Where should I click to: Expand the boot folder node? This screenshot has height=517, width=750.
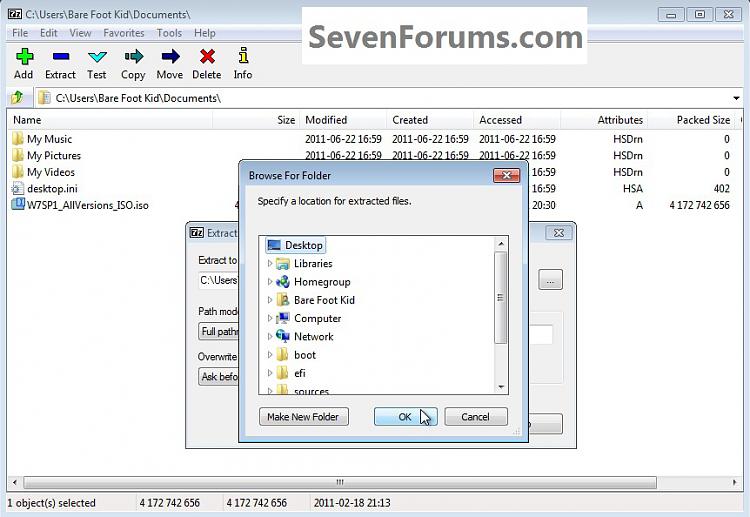pyautogui.click(x=270, y=355)
